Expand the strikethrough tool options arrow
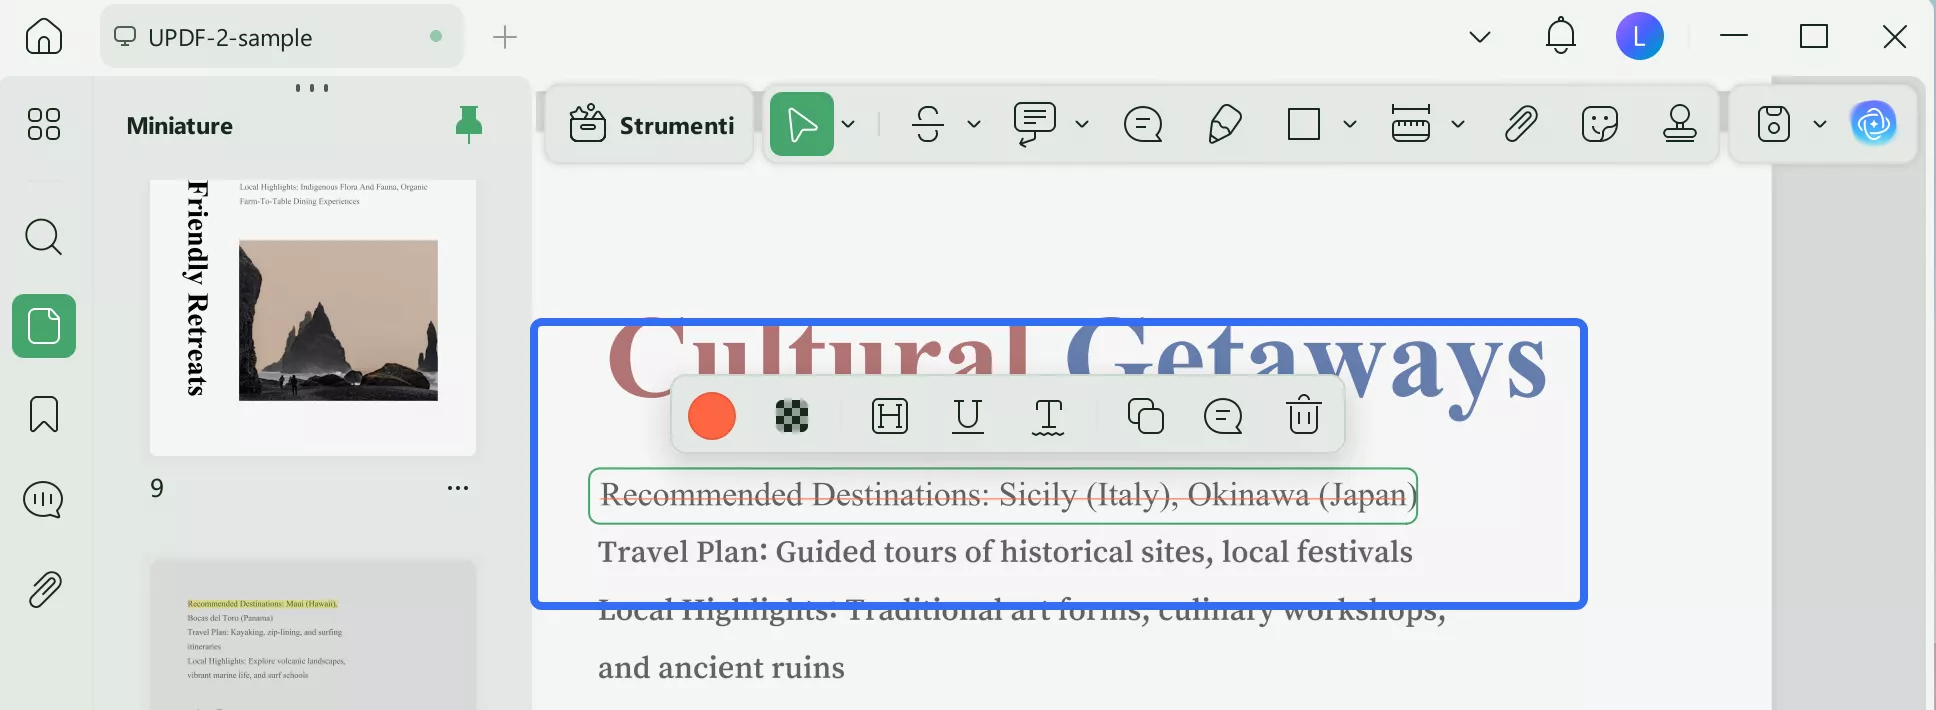The height and width of the screenshot is (710, 1936). 974,124
